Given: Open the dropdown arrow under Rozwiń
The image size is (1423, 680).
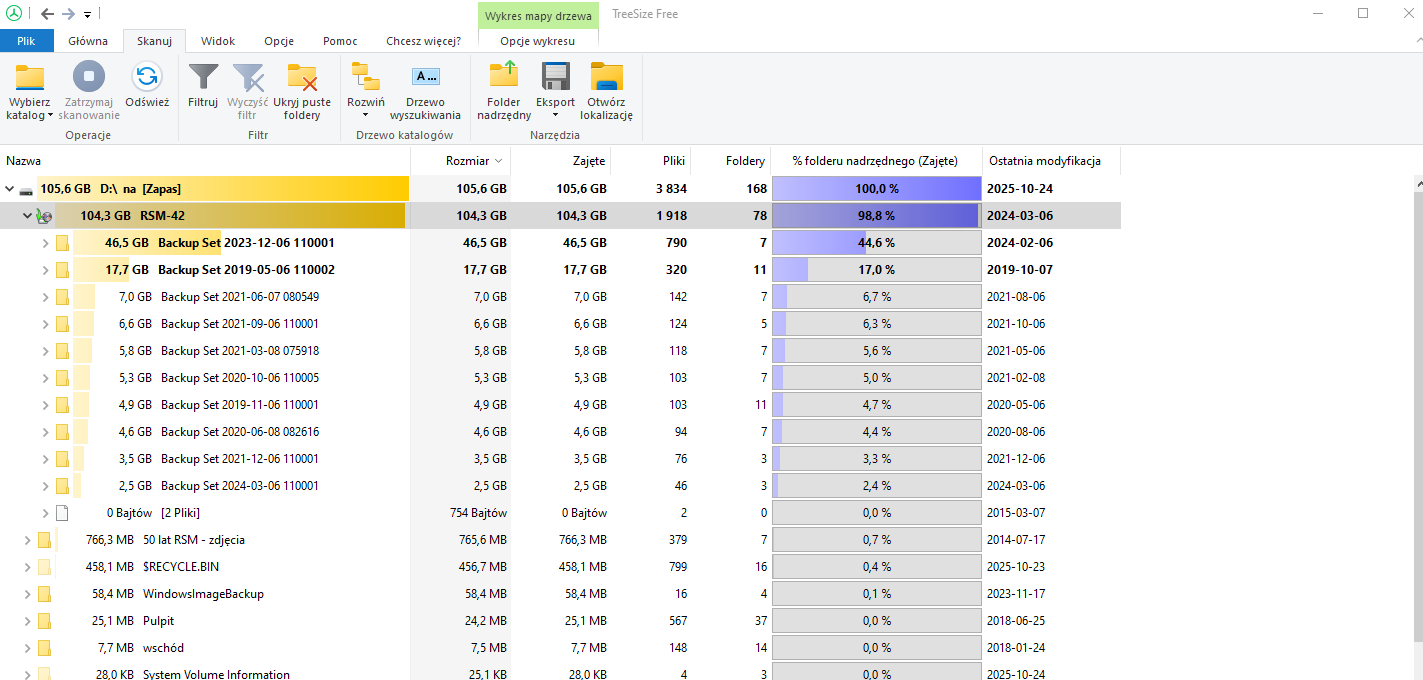Looking at the screenshot, I should 365,115.
